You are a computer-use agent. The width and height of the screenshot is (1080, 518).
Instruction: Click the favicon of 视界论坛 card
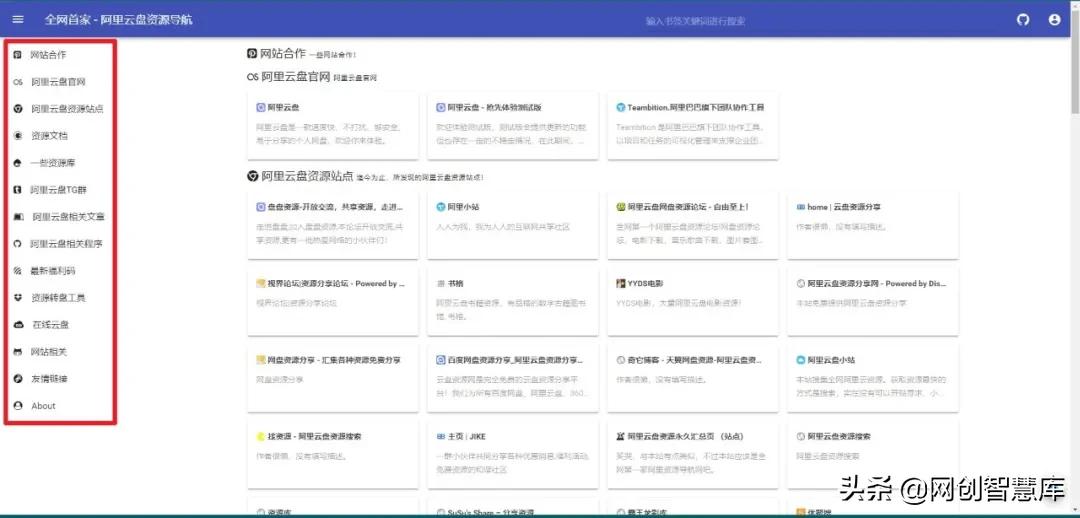(x=260, y=283)
